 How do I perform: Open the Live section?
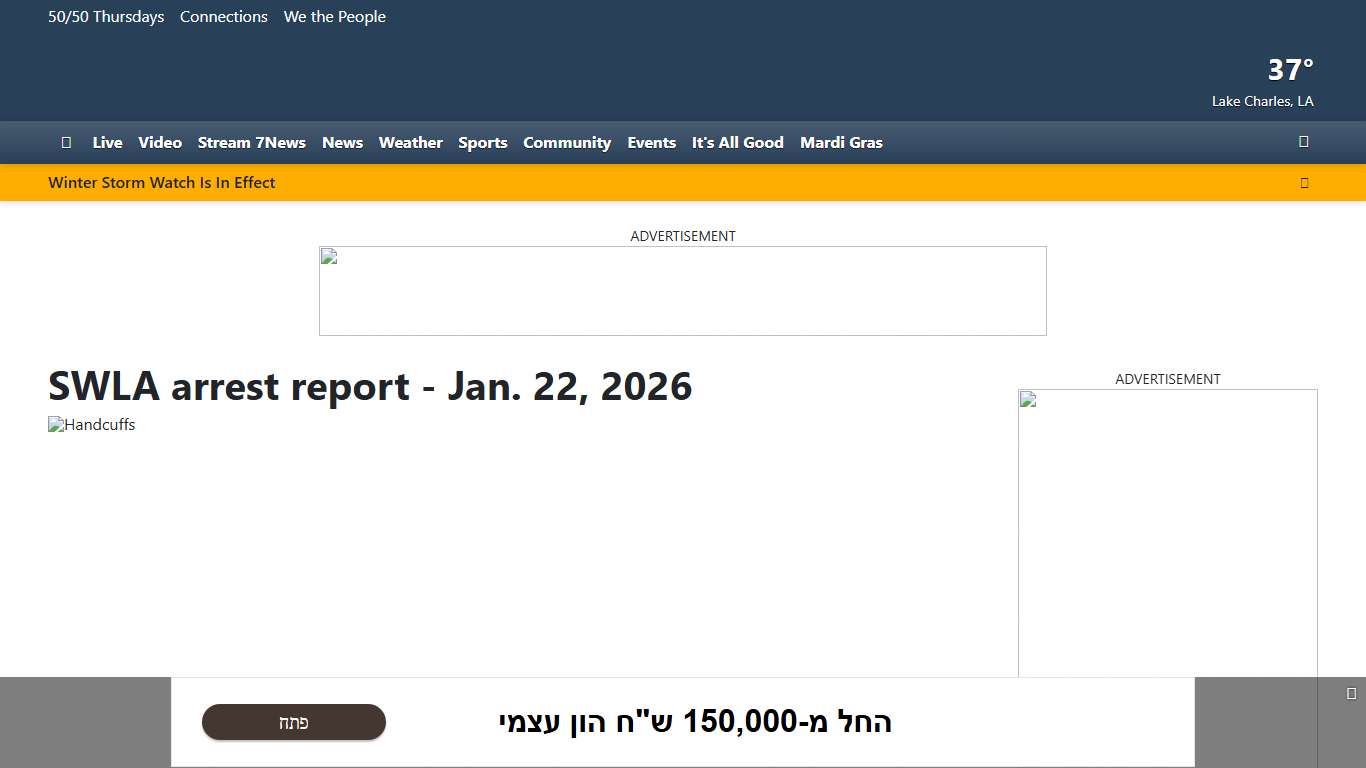(x=107, y=142)
